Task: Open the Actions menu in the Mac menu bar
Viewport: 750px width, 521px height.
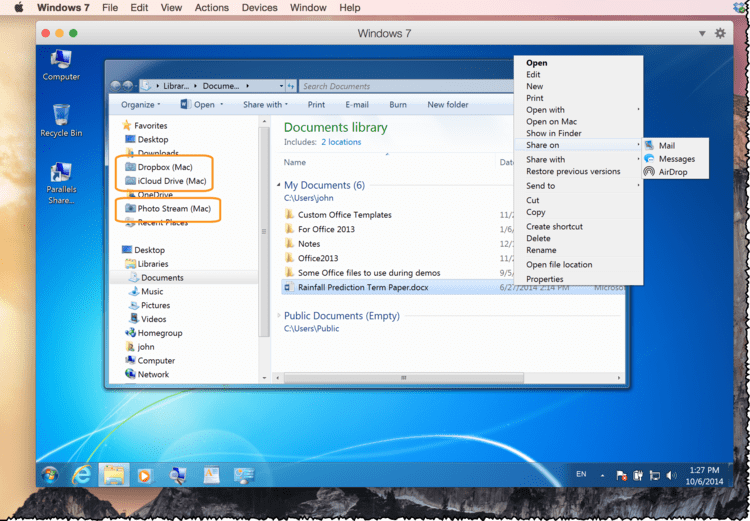Action: click(212, 8)
